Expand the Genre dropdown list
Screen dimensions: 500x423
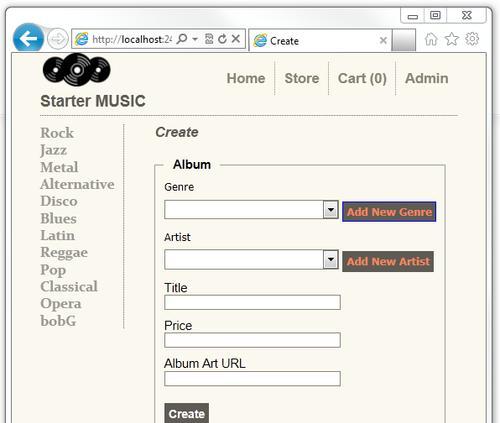click(x=331, y=210)
